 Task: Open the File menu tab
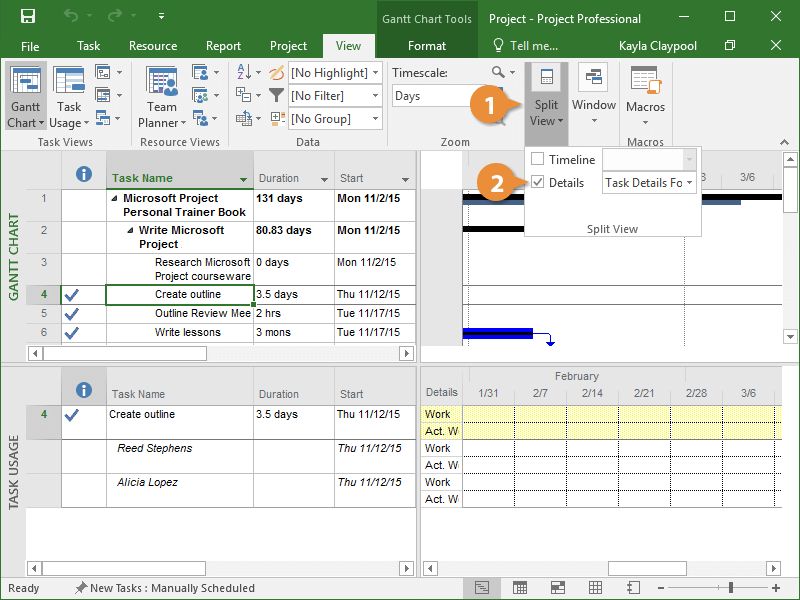tap(30, 46)
